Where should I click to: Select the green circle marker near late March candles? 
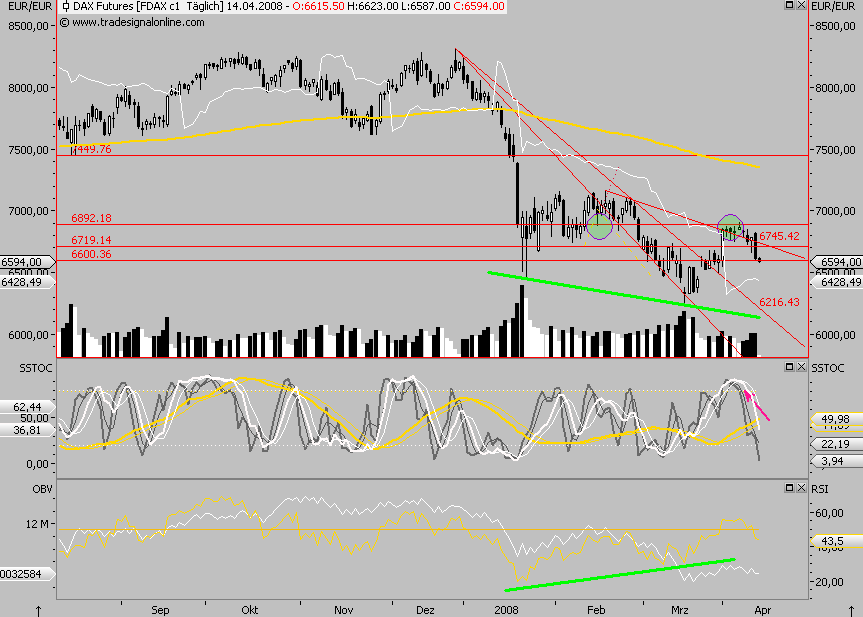click(731, 227)
